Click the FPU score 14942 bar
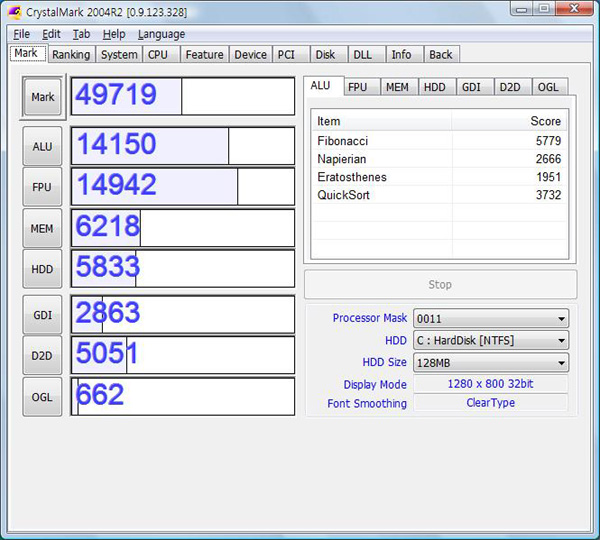Screen dimensions: 600x540 pyautogui.click(x=183, y=187)
